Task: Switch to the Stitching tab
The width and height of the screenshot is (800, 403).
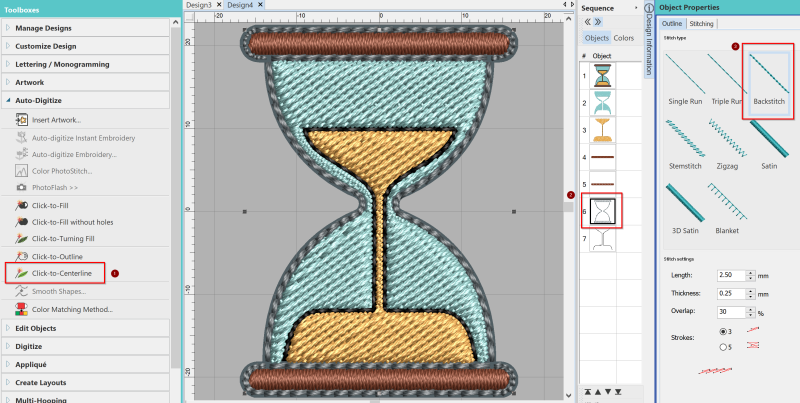Action: 702,23
